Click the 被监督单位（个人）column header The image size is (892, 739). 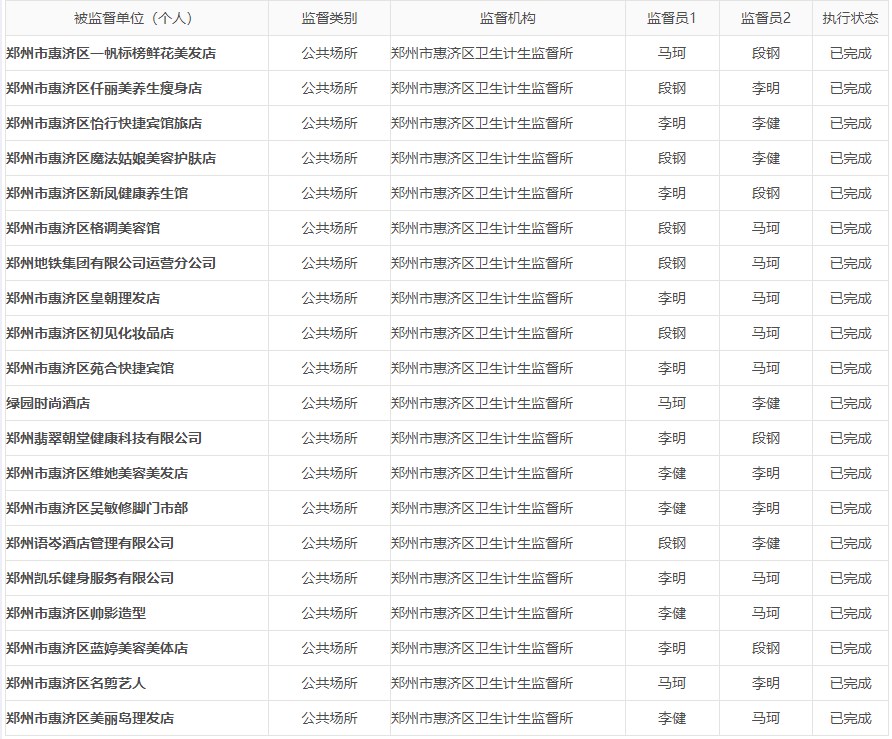(137, 18)
